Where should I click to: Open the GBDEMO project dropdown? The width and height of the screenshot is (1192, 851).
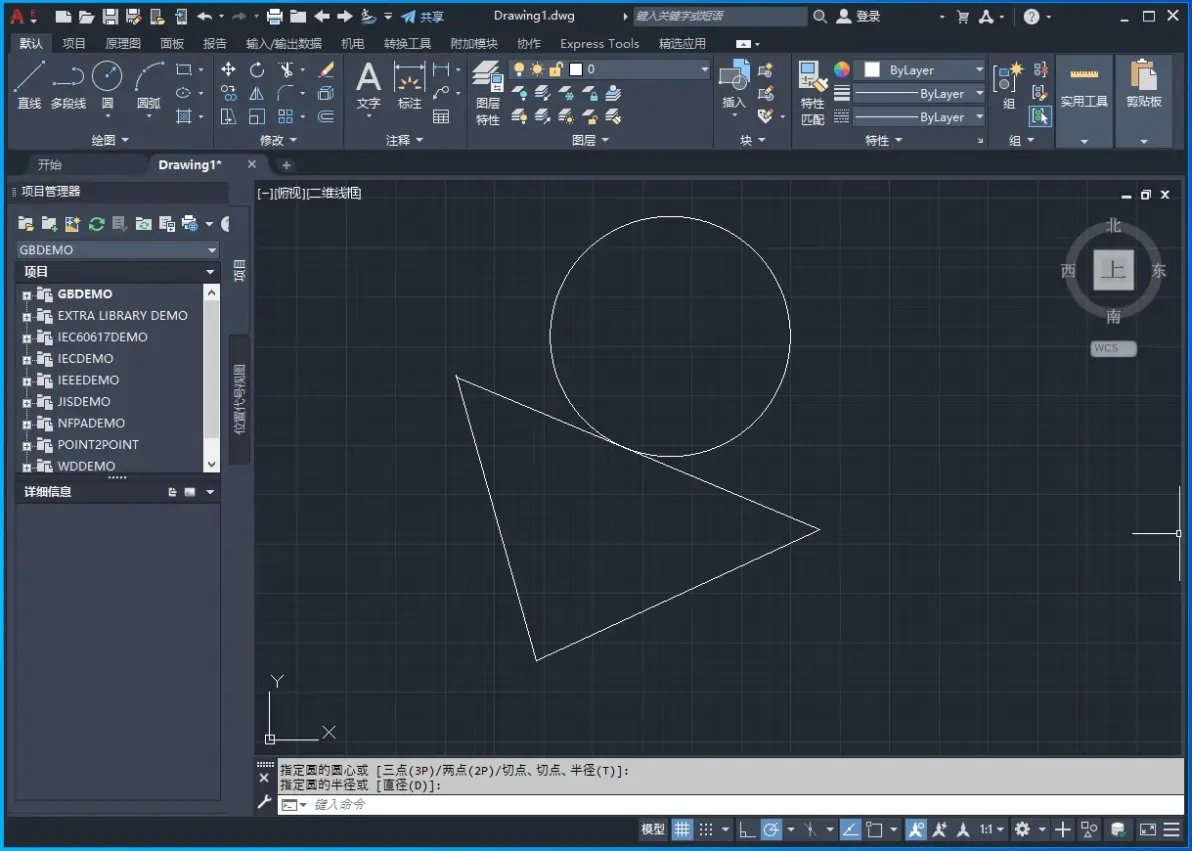coord(118,249)
